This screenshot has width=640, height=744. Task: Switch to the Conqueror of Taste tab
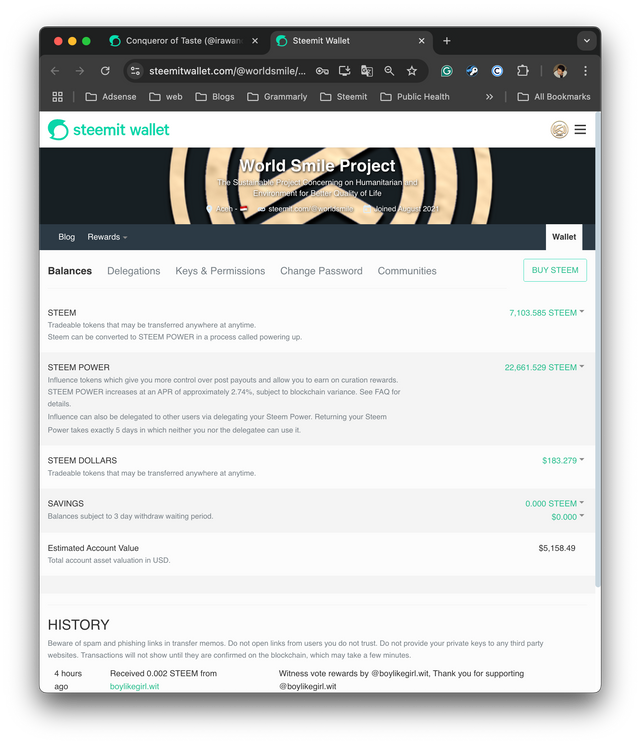(184, 41)
